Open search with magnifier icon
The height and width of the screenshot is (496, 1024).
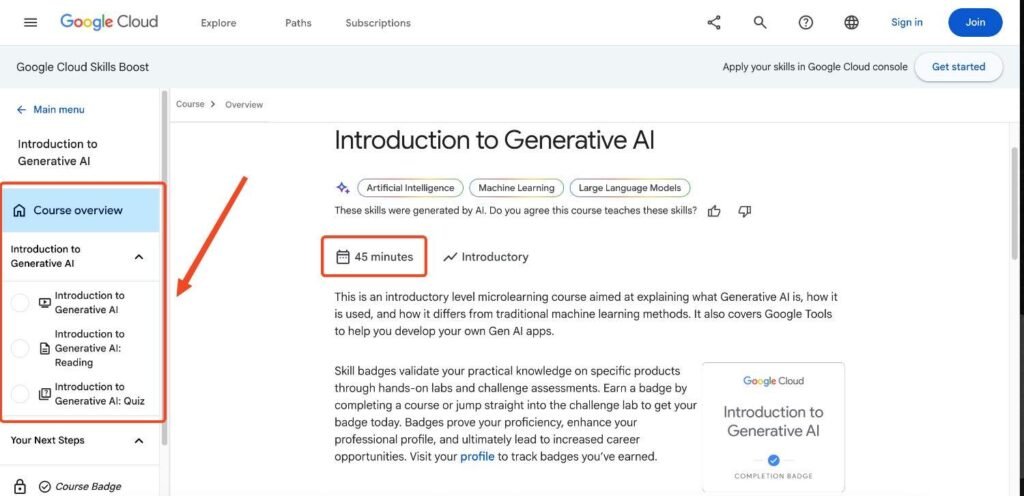(760, 22)
